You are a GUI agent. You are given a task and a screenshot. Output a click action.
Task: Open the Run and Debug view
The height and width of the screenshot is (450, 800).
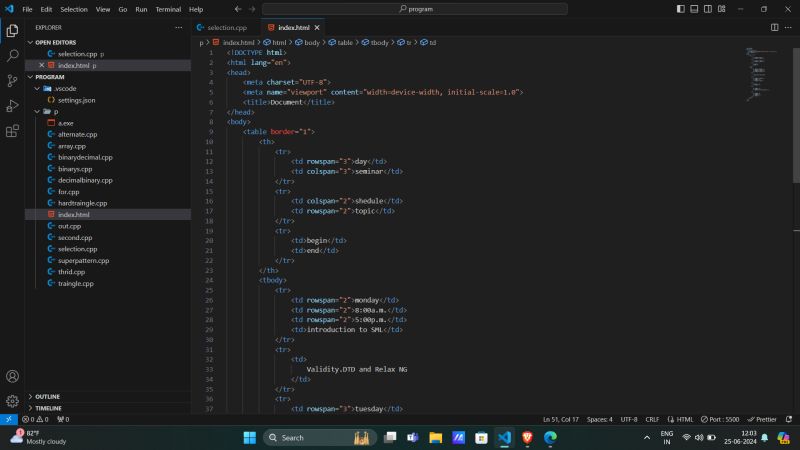(12, 106)
